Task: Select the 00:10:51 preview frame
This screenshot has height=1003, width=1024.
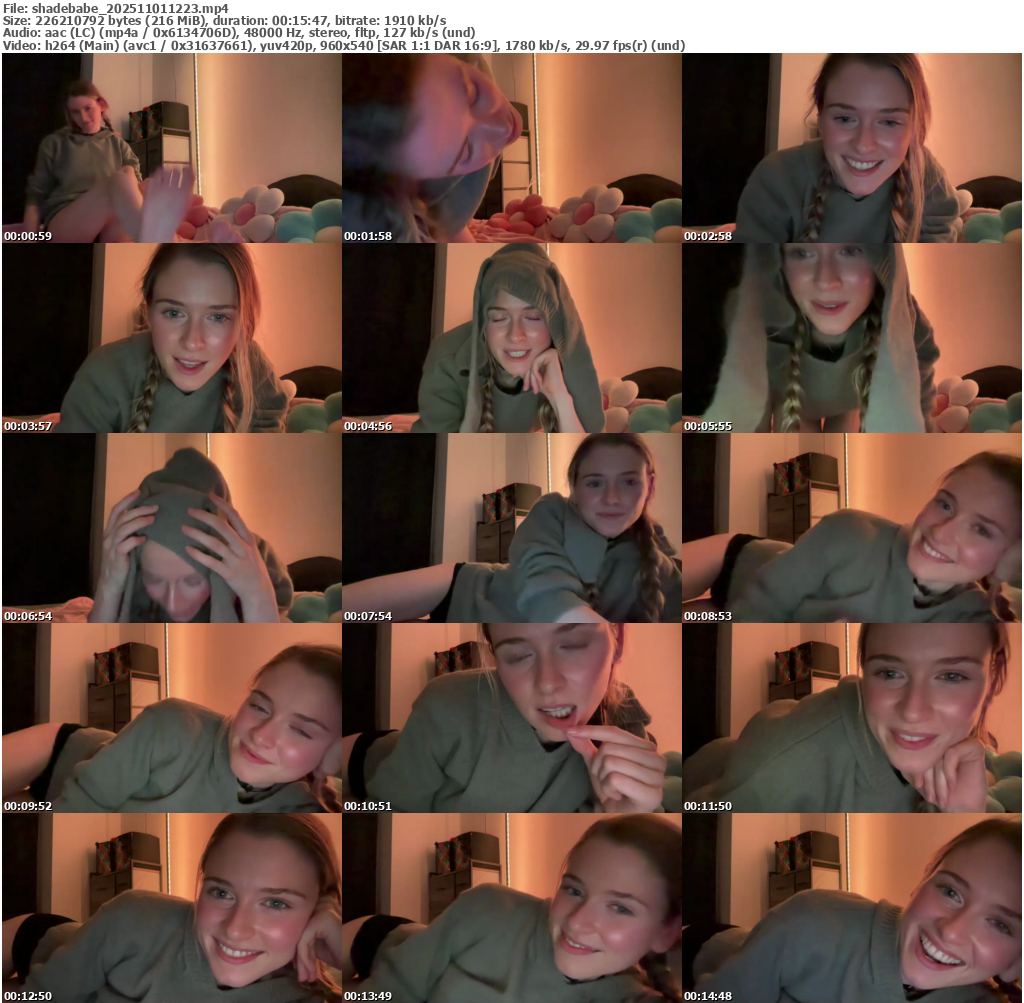Action: coord(511,718)
